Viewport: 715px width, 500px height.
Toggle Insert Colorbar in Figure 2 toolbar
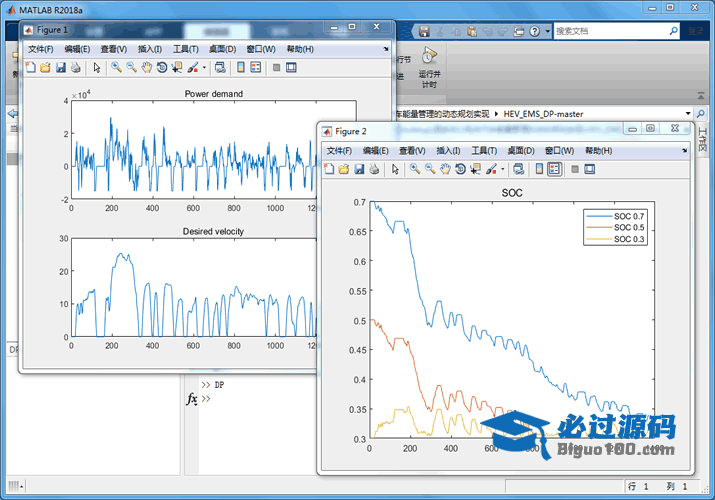[x=539, y=169]
